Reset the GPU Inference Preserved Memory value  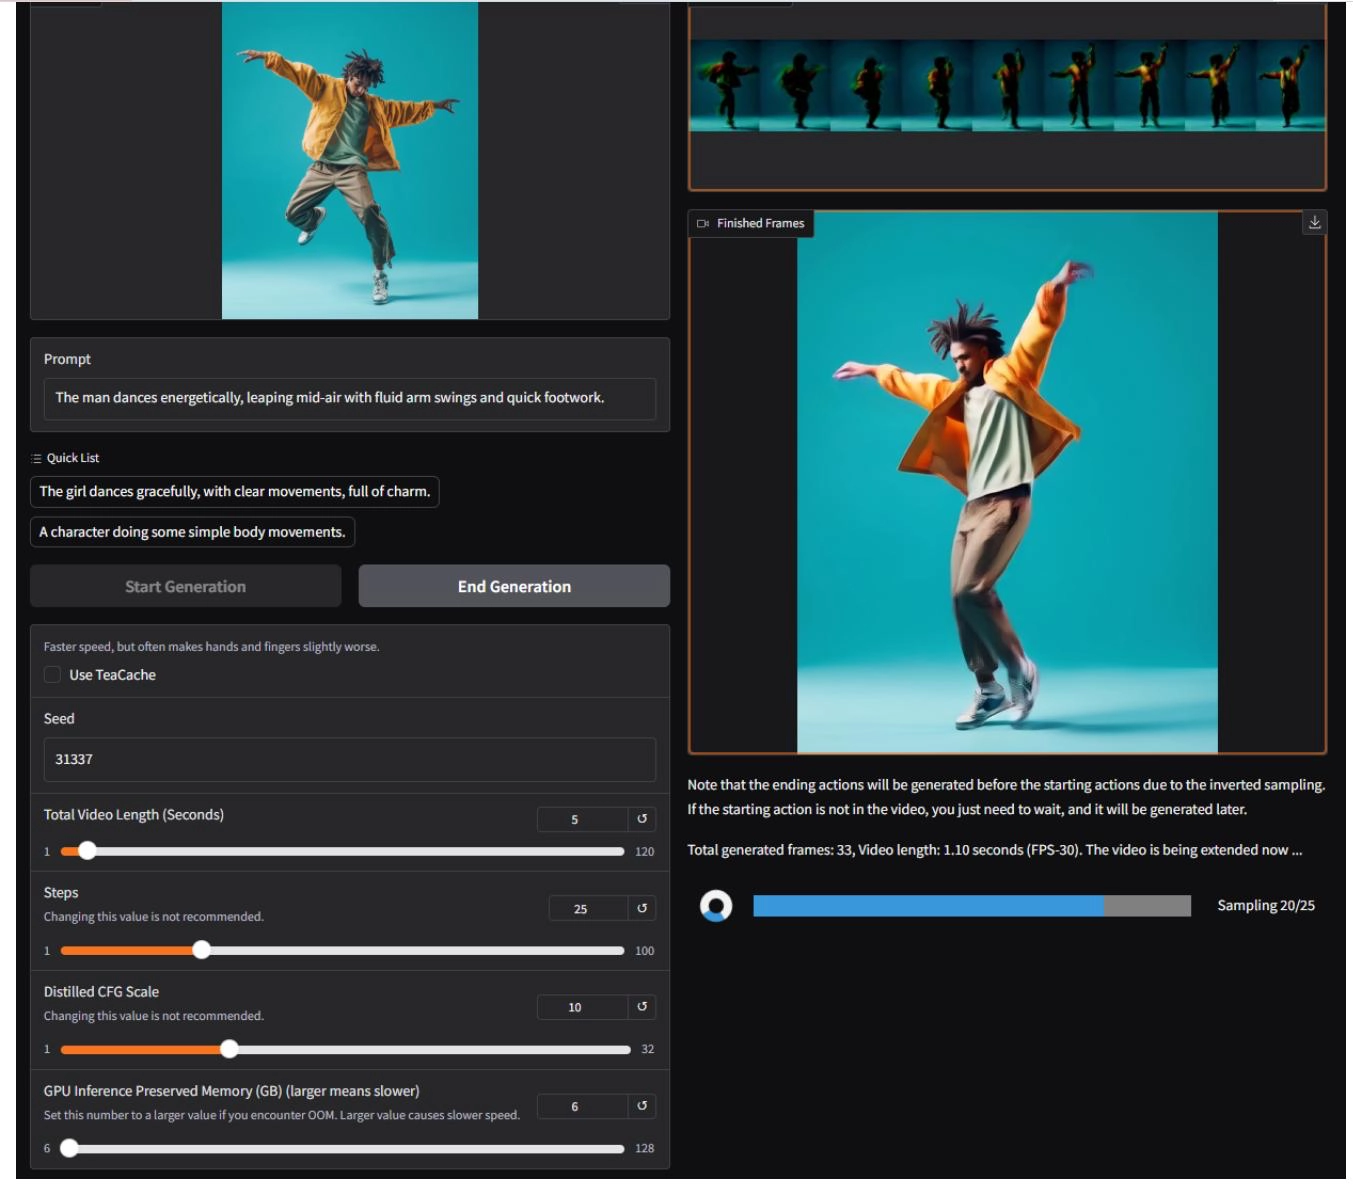point(642,1106)
